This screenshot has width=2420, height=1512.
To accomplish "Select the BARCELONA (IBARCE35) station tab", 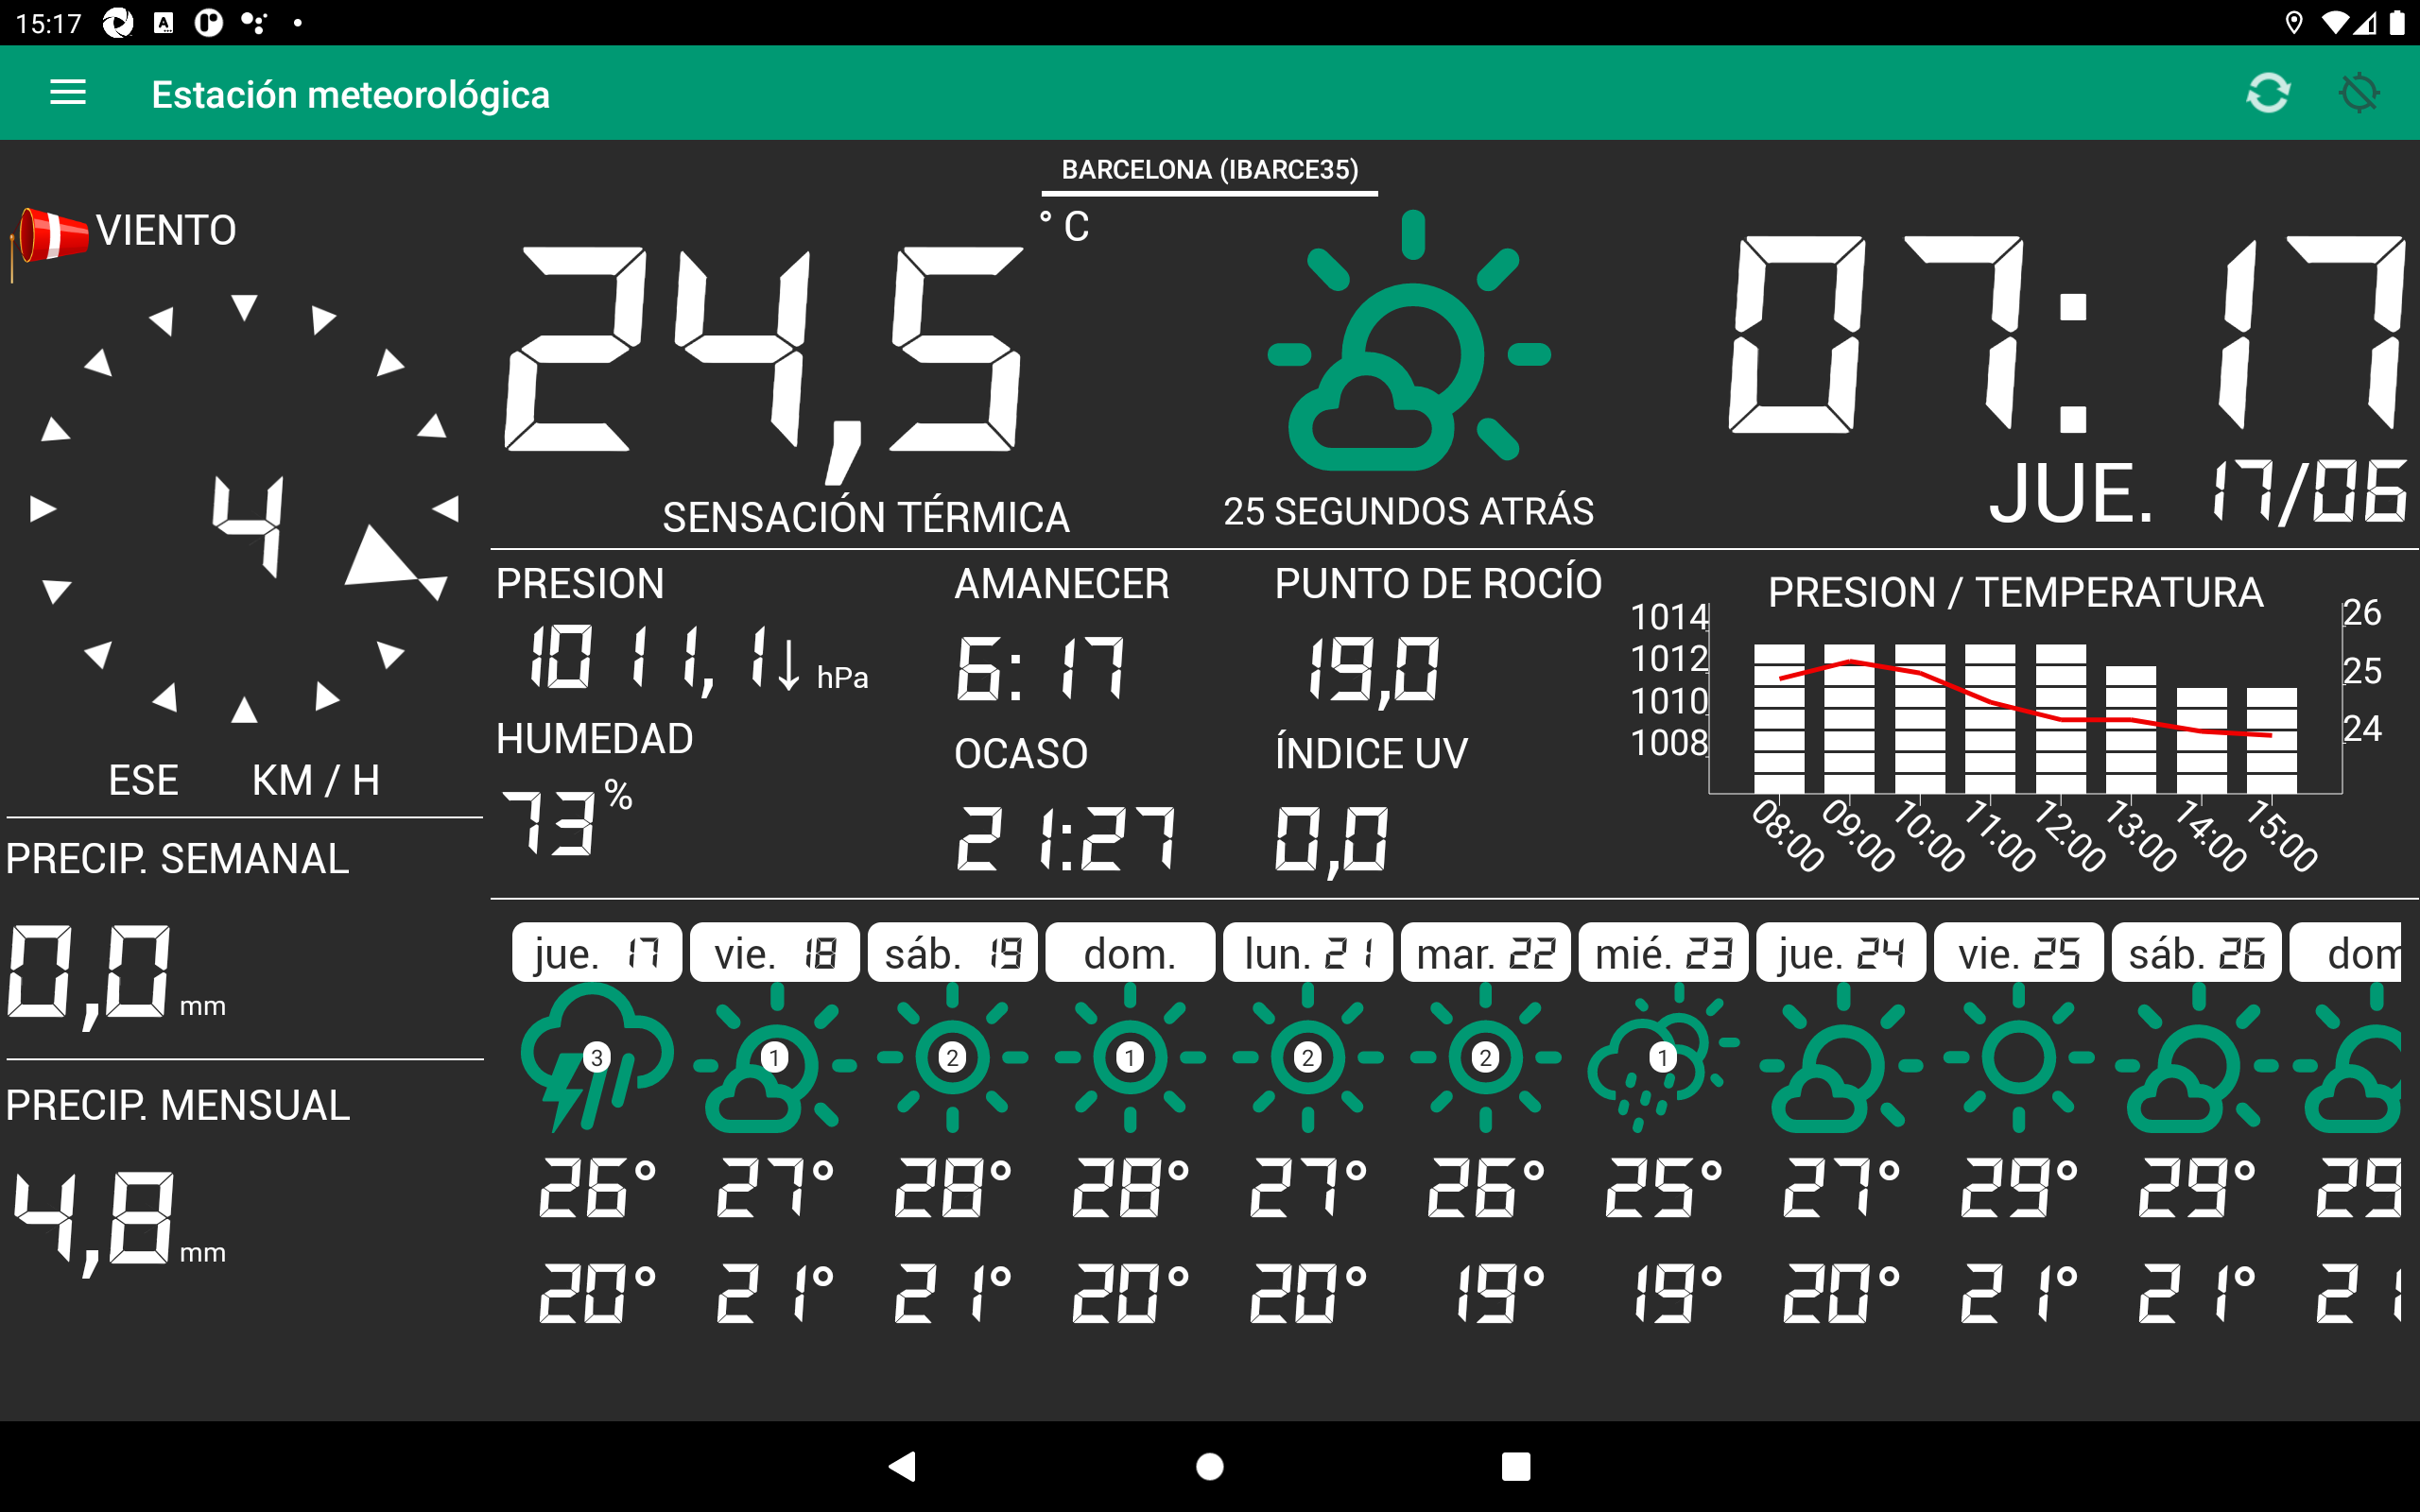I will 1209,170.
